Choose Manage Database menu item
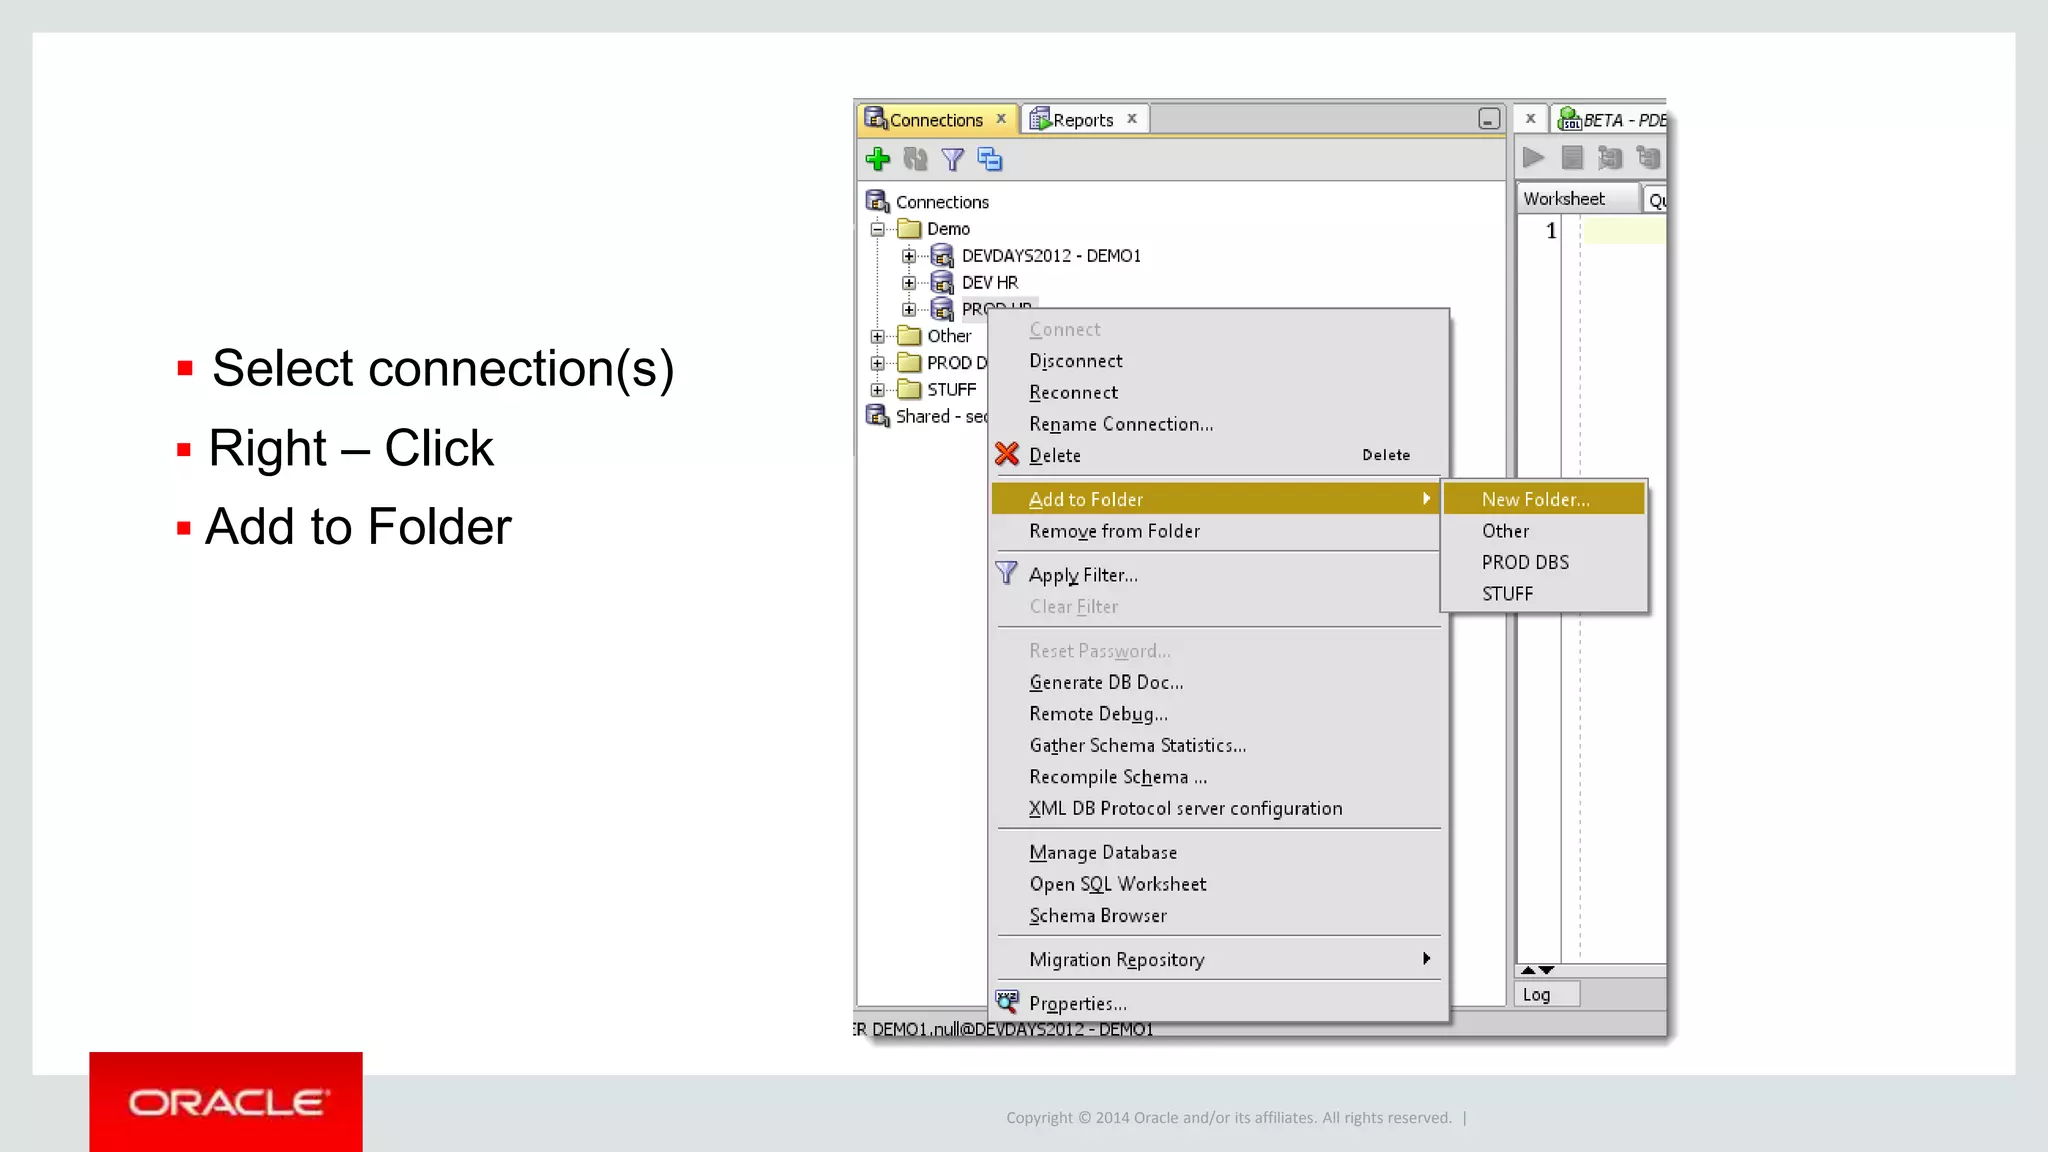Viewport: 2048px width, 1152px height. (1218, 852)
